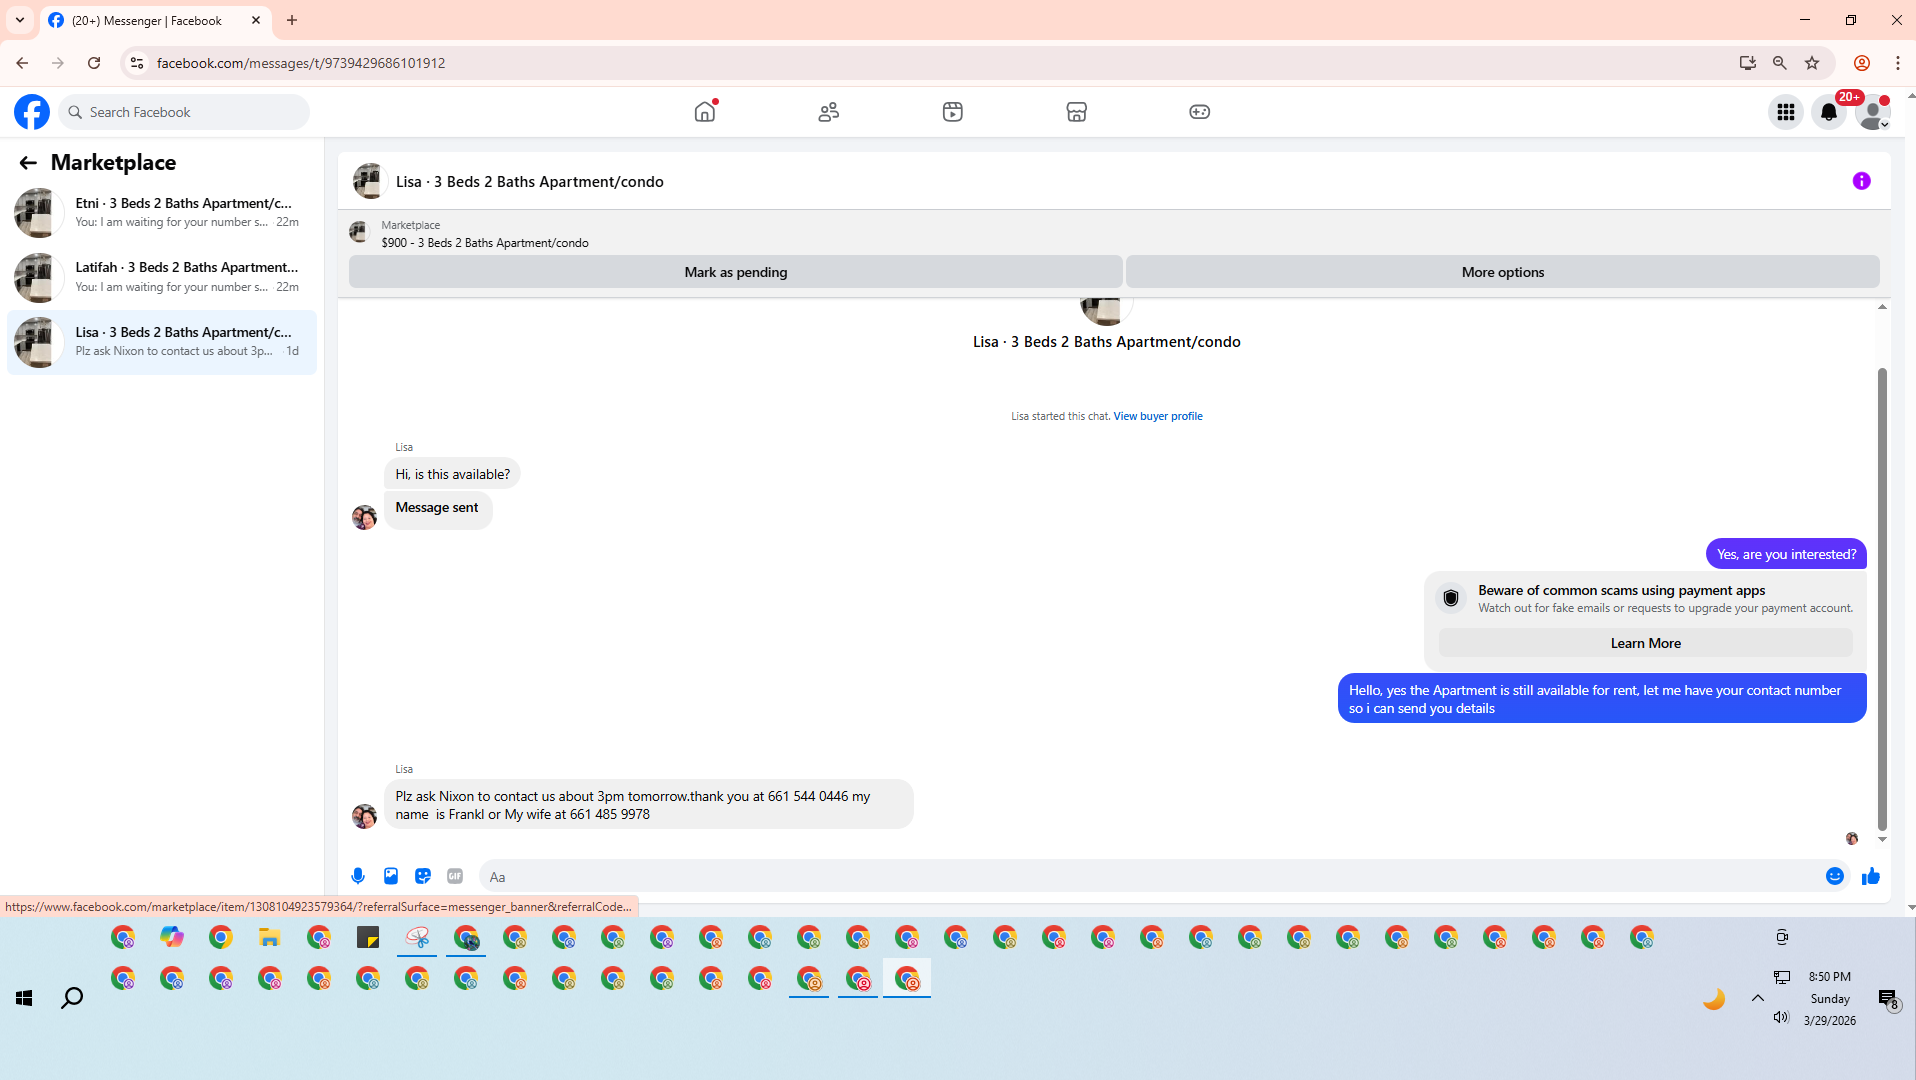1916x1080 pixels.
Task: Reload the current page
Action: tap(94, 63)
